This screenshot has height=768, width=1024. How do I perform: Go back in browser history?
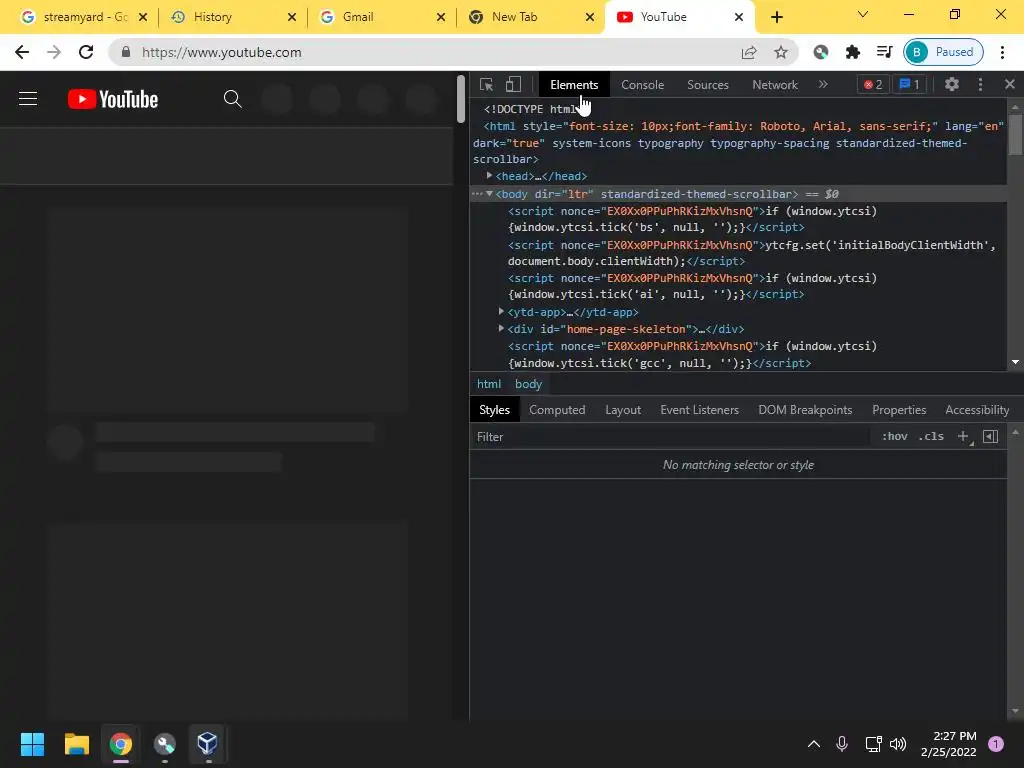click(x=22, y=52)
